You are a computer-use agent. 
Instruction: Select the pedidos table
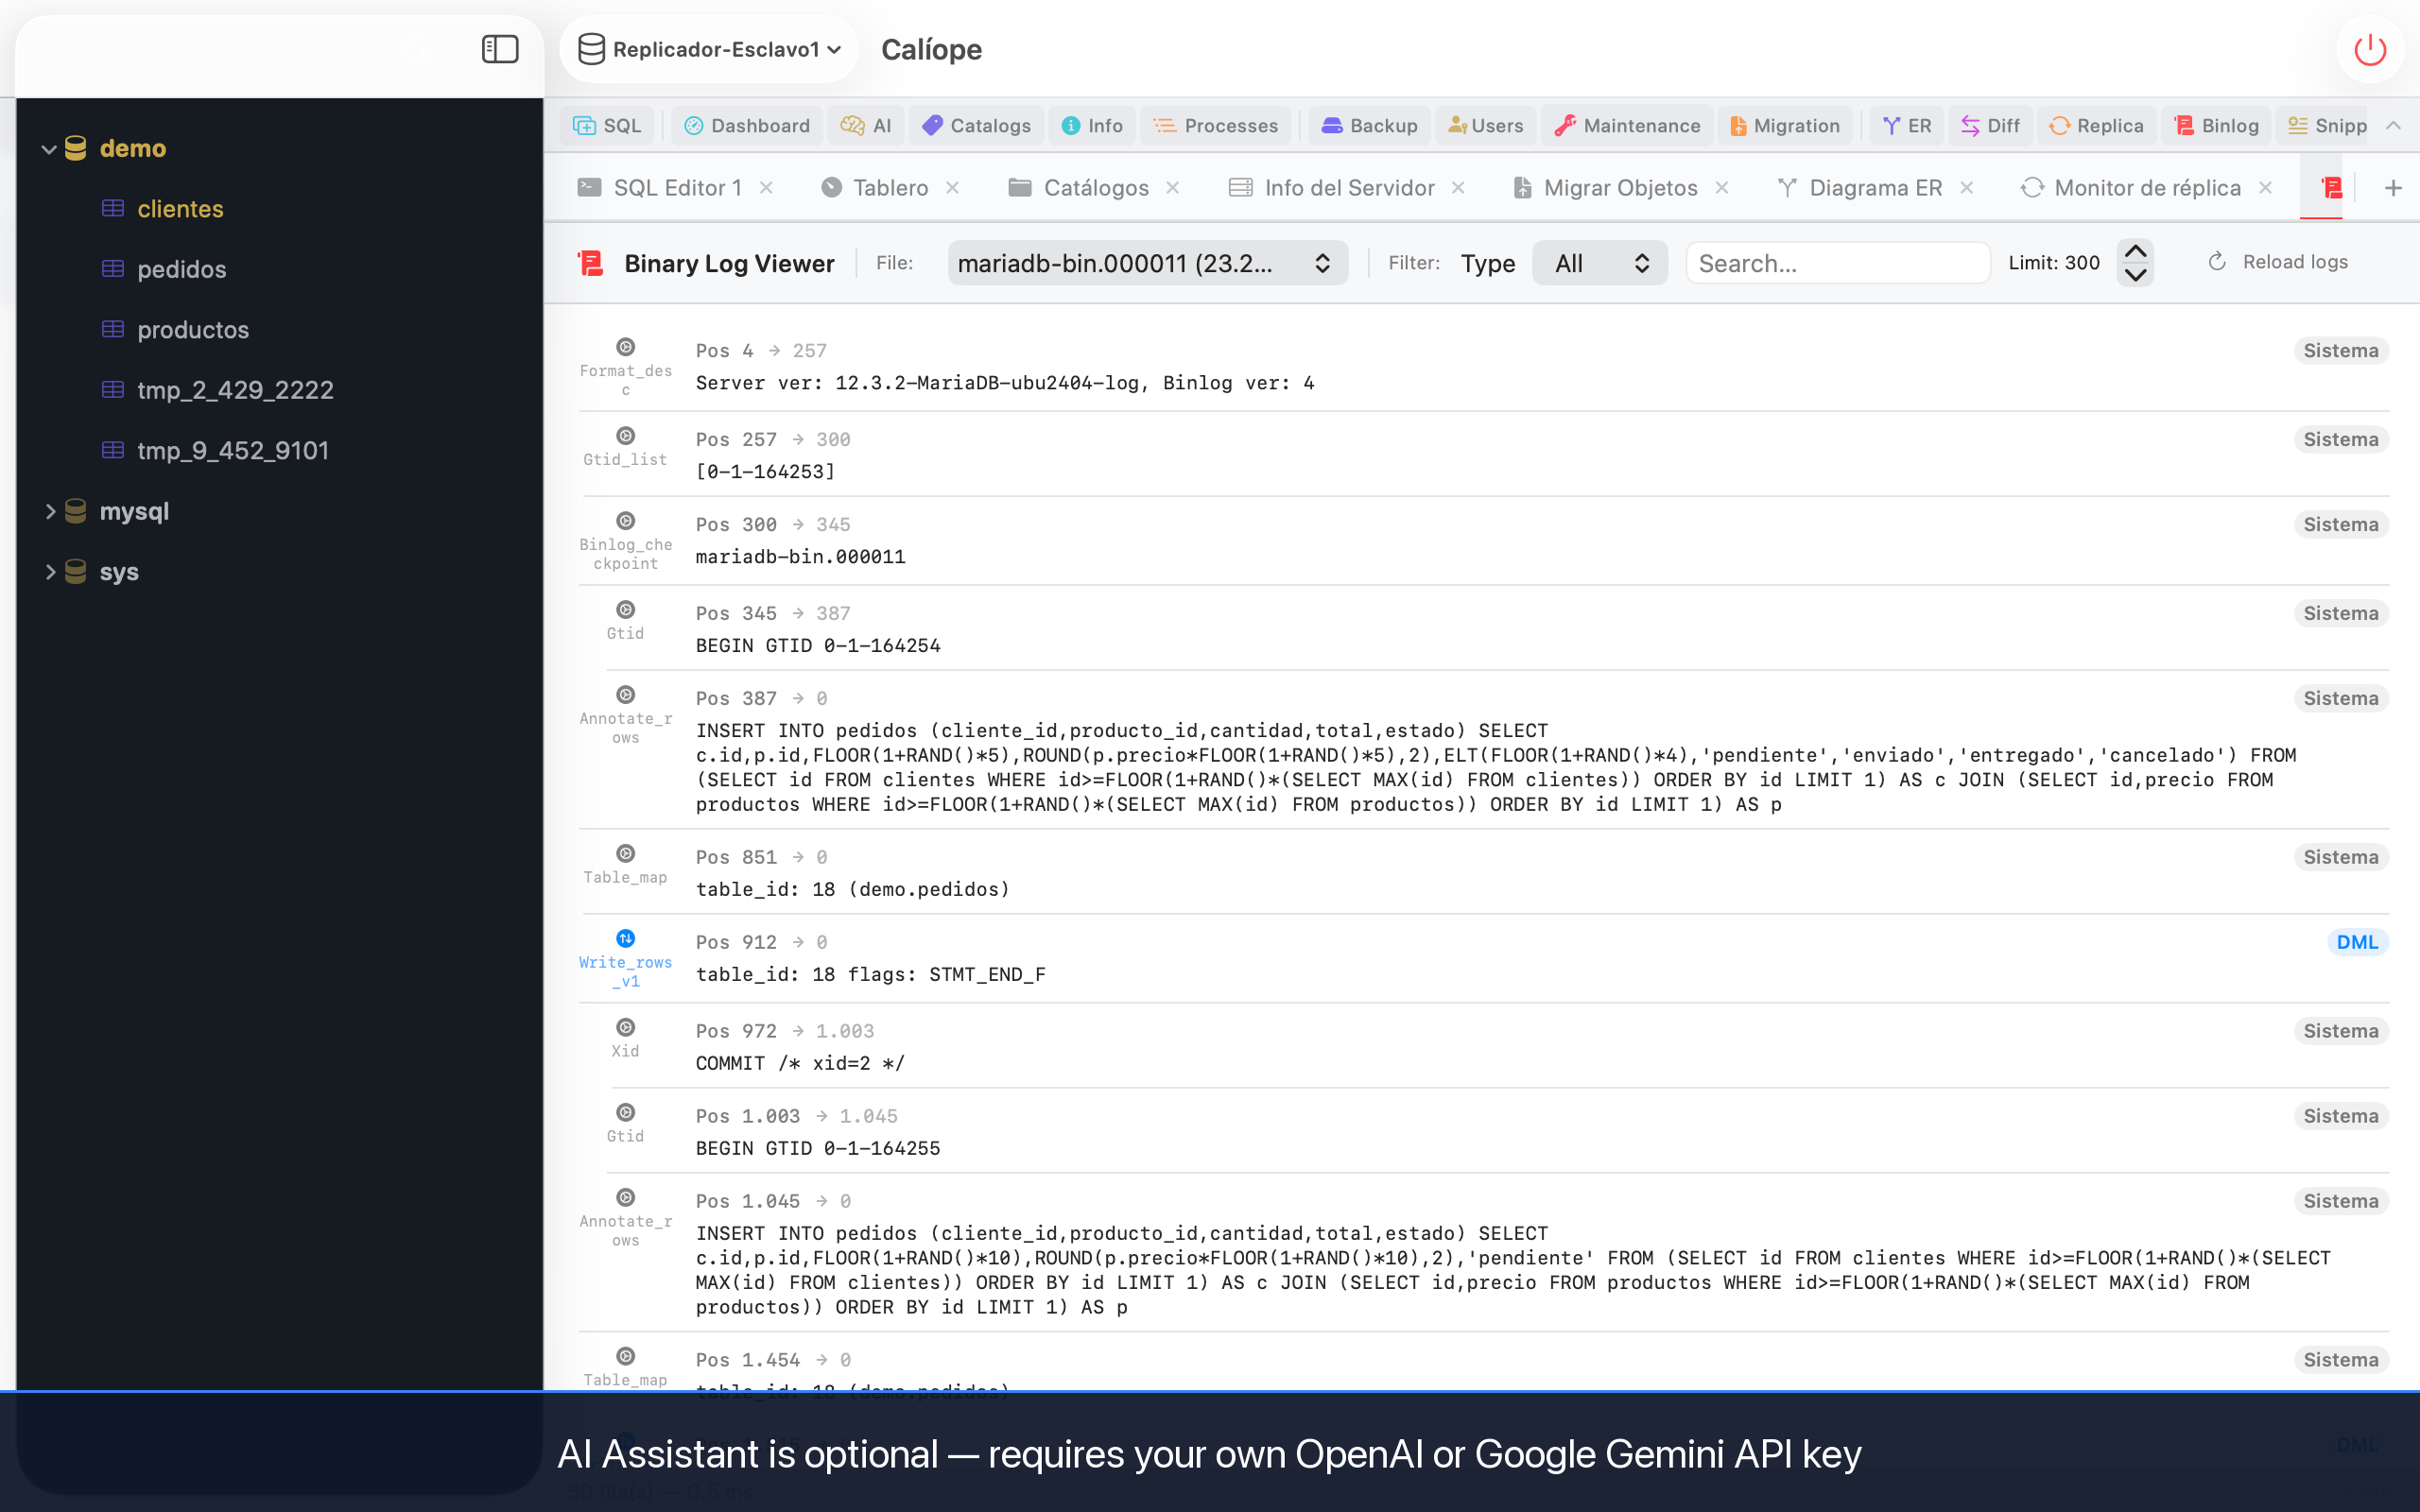[181, 269]
